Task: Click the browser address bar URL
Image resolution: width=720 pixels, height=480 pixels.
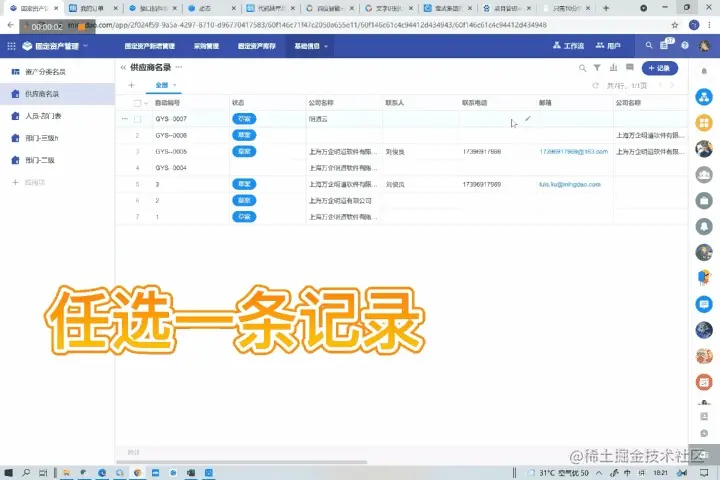Action: [x=308, y=25]
